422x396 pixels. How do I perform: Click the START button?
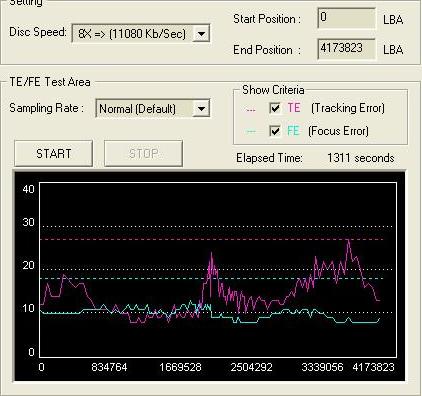[x=54, y=153]
